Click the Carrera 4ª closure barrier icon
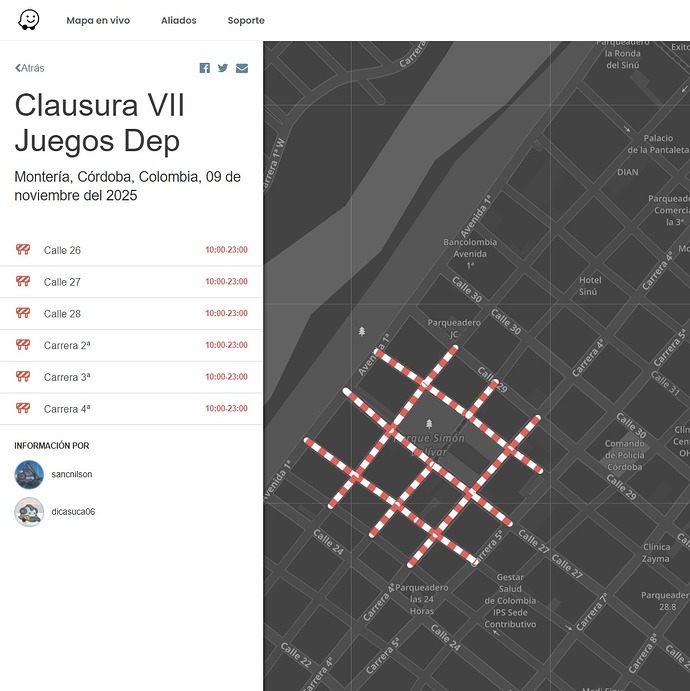 [23, 408]
